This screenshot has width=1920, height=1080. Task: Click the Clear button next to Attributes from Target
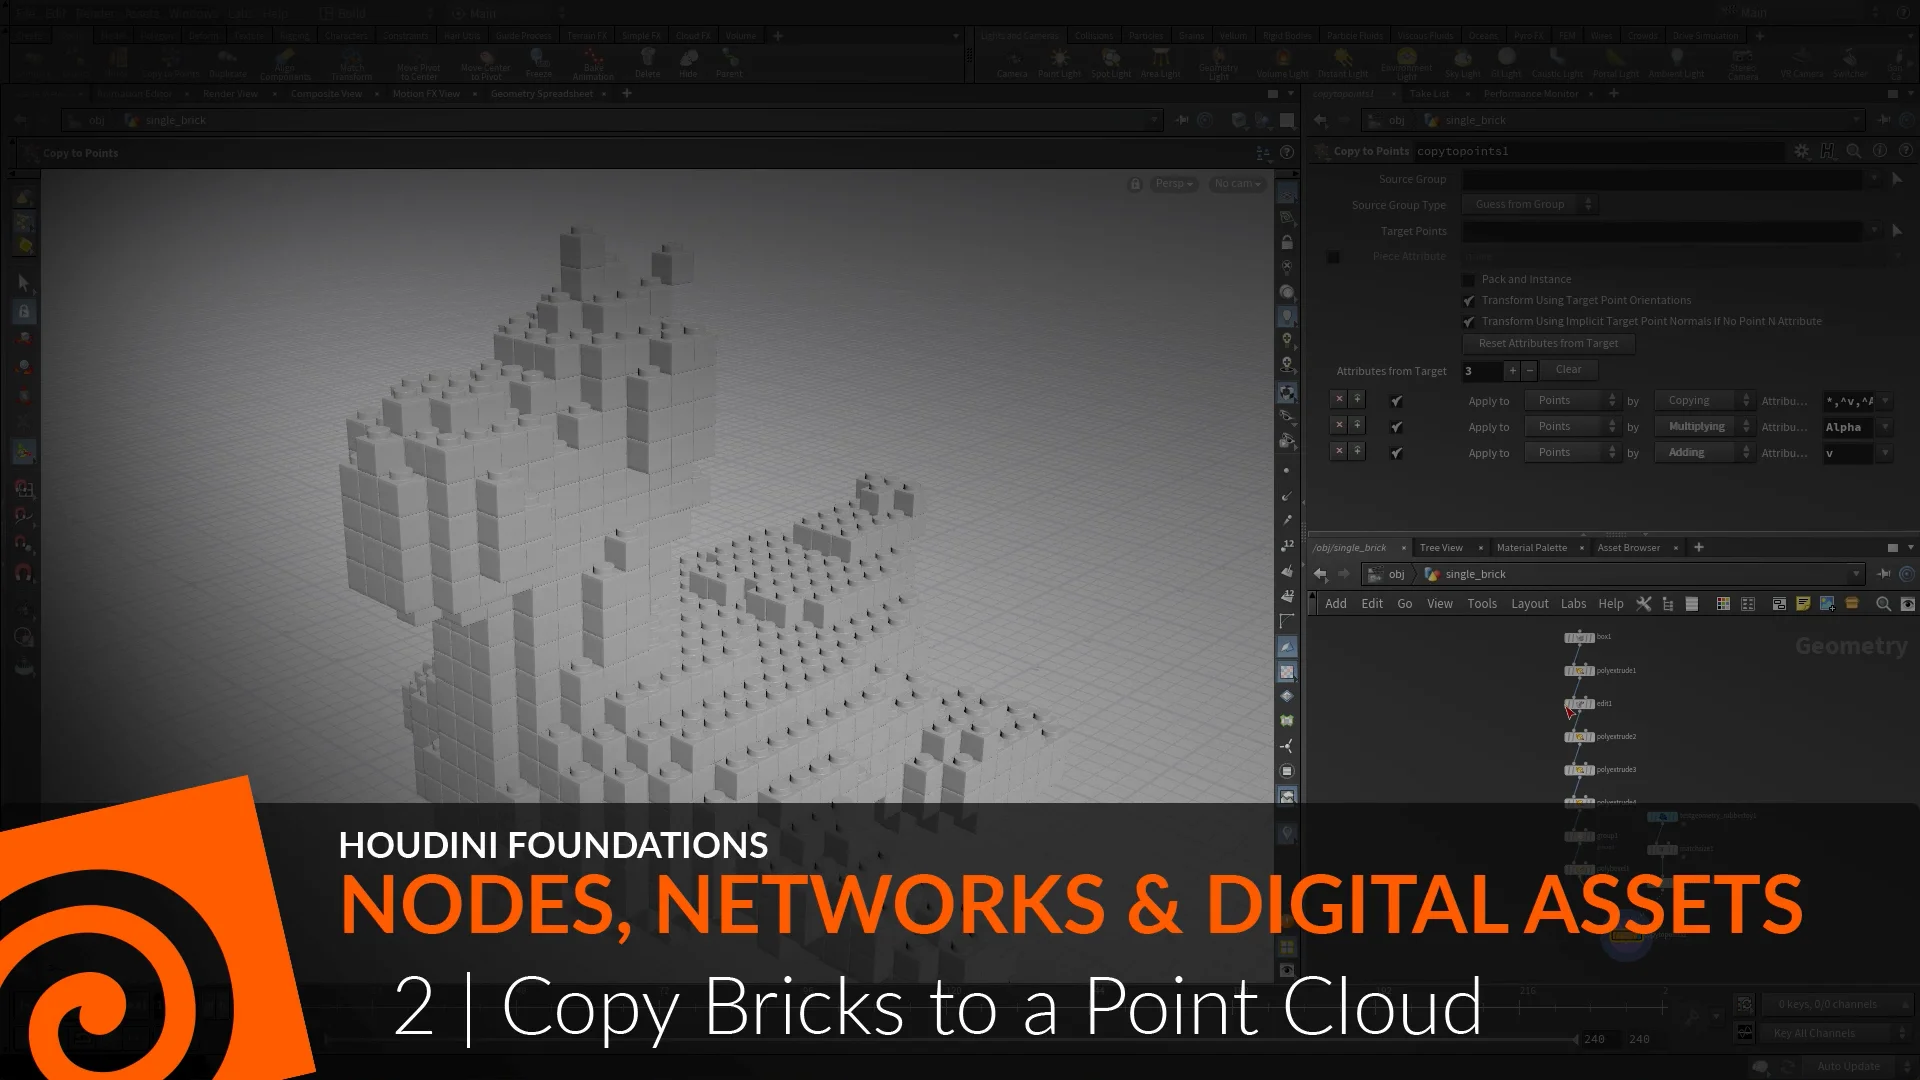tap(1568, 370)
